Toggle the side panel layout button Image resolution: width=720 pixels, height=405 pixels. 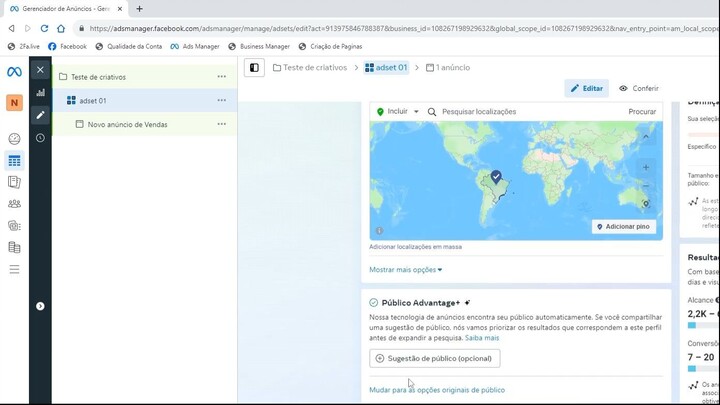click(x=254, y=68)
